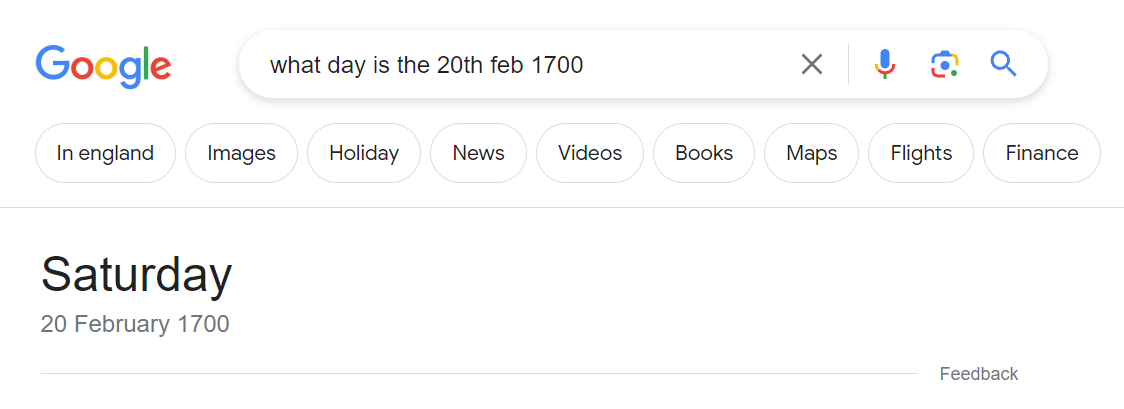The width and height of the screenshot is (1124, 409).
Task: Select the Flights filter chip
Action: point(921,153)
